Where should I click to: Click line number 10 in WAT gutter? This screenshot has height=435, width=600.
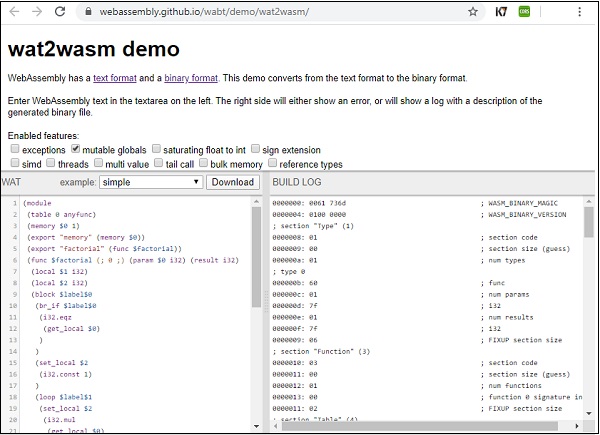pyautogui.click(x=13, y=306)
